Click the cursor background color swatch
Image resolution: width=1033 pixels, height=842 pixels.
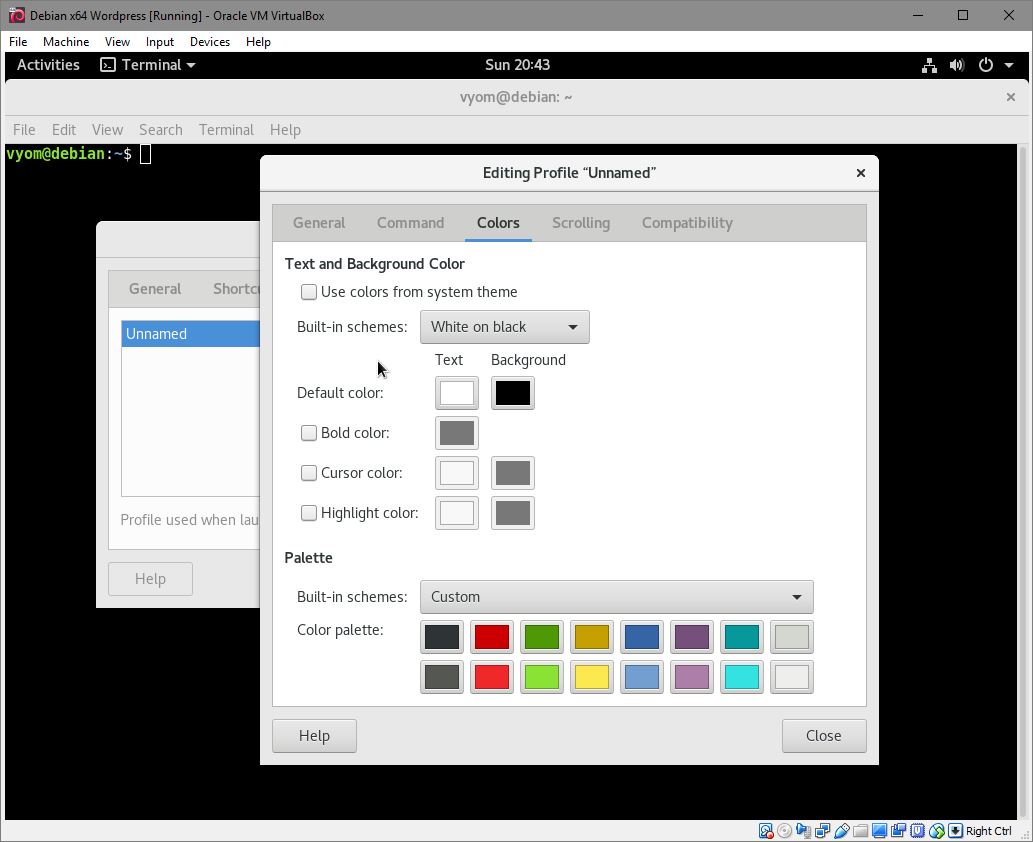coord(513,473)
